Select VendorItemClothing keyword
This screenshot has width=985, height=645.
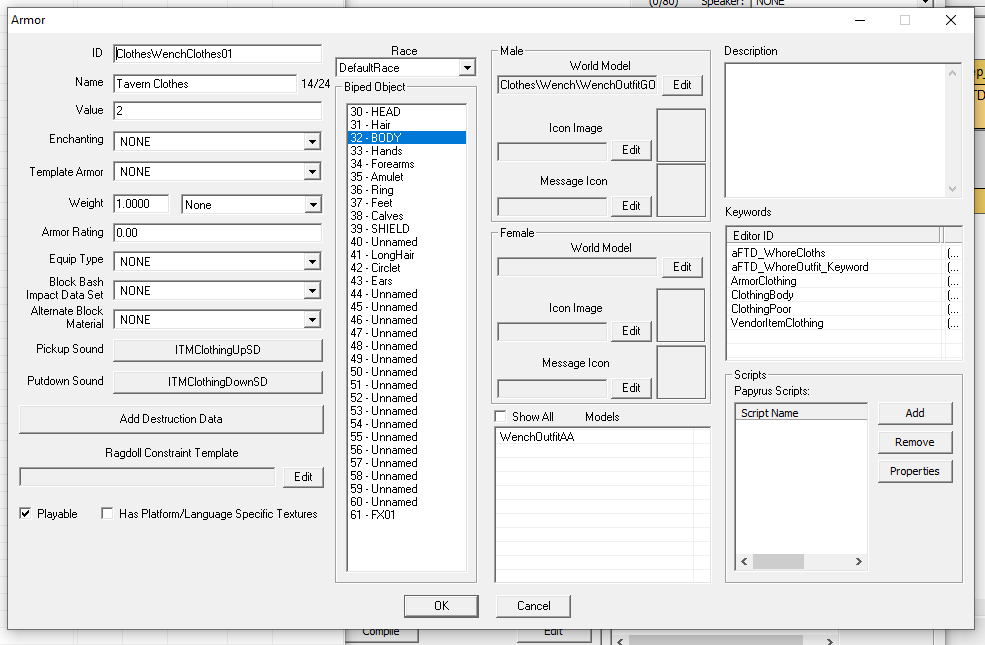(x=844, y=323)
